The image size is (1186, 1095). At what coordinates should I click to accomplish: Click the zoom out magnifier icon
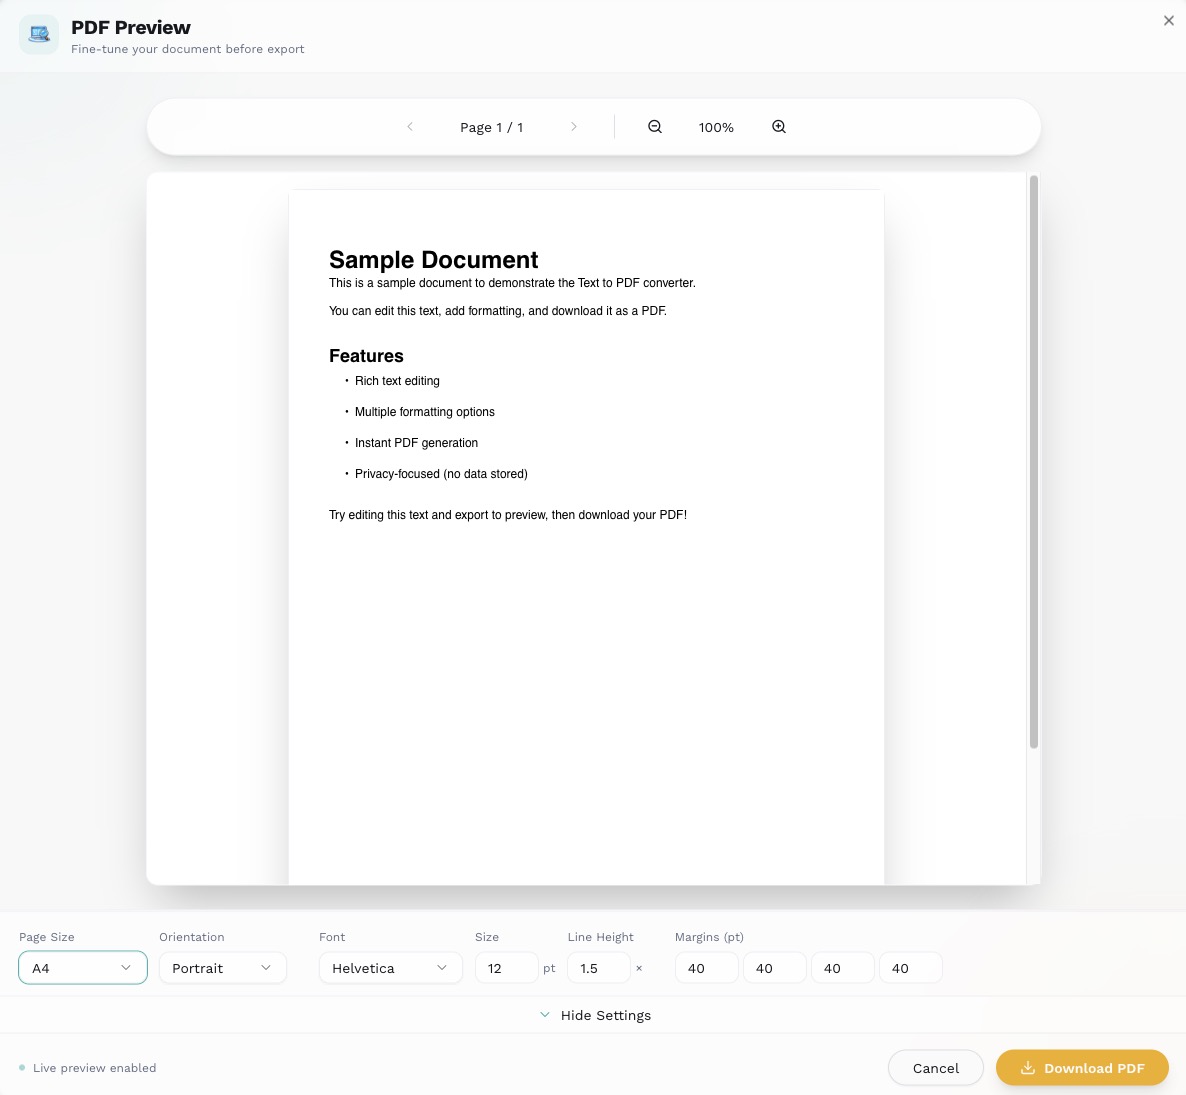pos(655,127)
